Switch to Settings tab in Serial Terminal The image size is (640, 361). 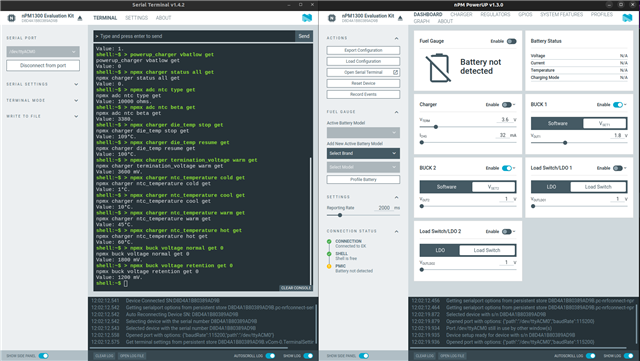(x=136, y=18)
